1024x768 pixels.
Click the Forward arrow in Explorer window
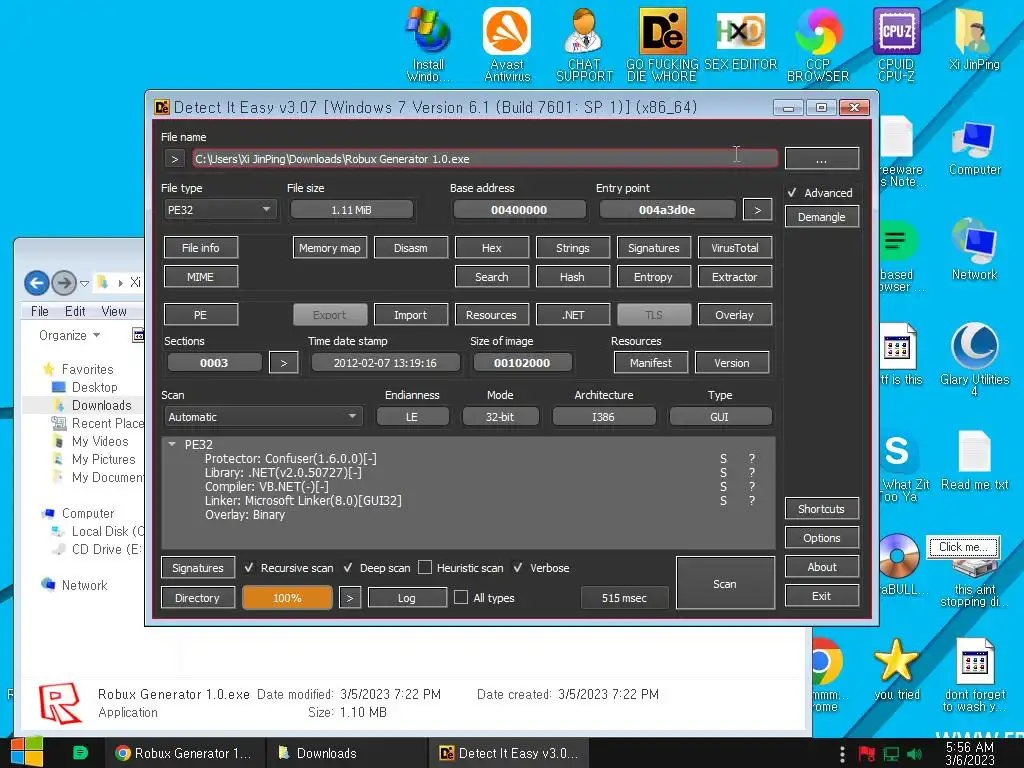tap(64, 283)
